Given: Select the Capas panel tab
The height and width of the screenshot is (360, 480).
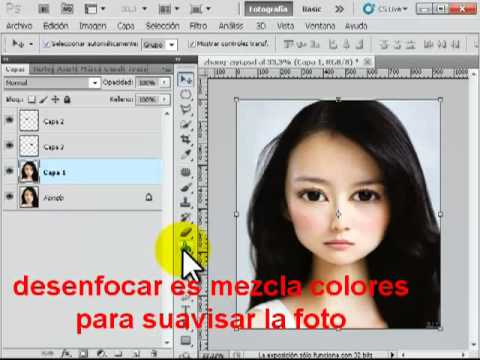Looking at the screenshot, I should 15,69.
